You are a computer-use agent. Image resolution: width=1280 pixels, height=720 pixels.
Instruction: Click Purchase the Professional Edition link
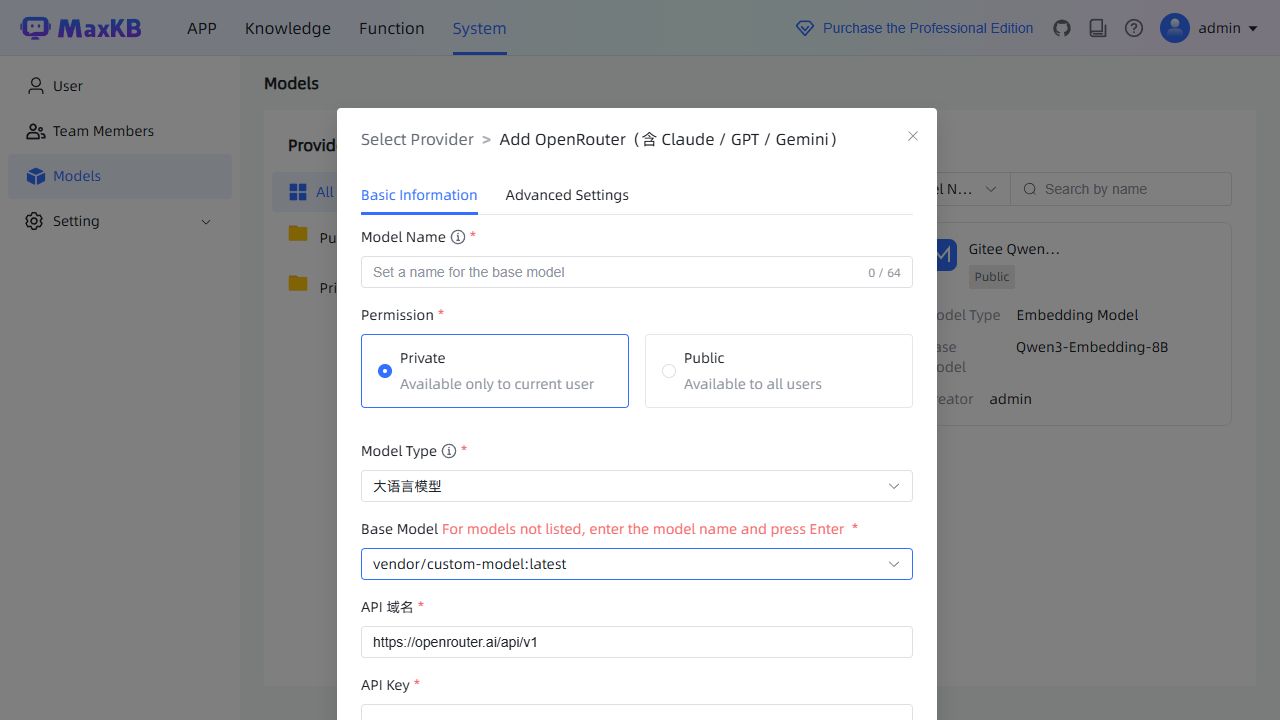[x=928, y=28]
